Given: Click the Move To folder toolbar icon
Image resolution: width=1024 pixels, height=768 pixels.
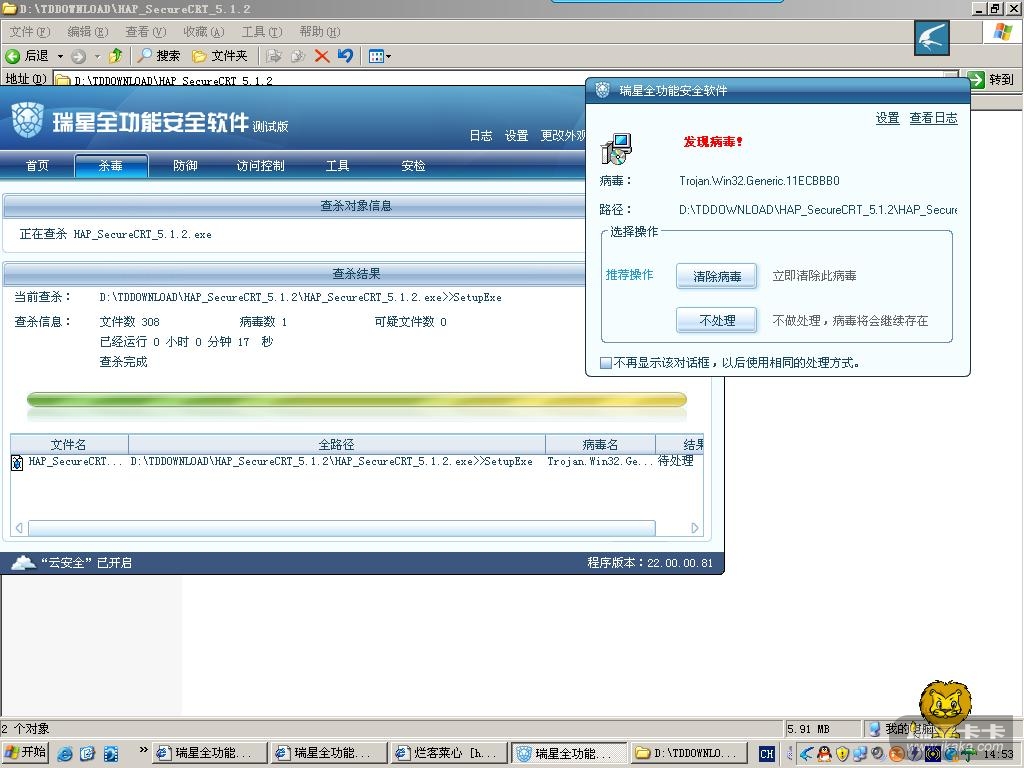Looking at the screenshot, I should pos(274,56).
